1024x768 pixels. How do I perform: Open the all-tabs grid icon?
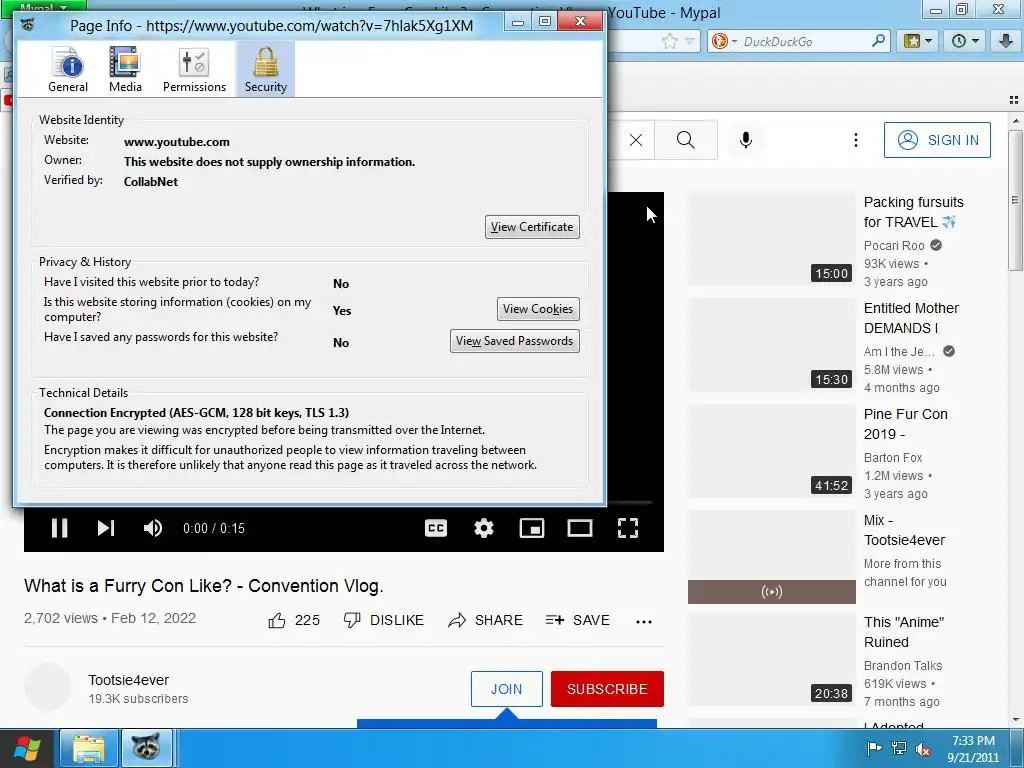coord(1014,100)
